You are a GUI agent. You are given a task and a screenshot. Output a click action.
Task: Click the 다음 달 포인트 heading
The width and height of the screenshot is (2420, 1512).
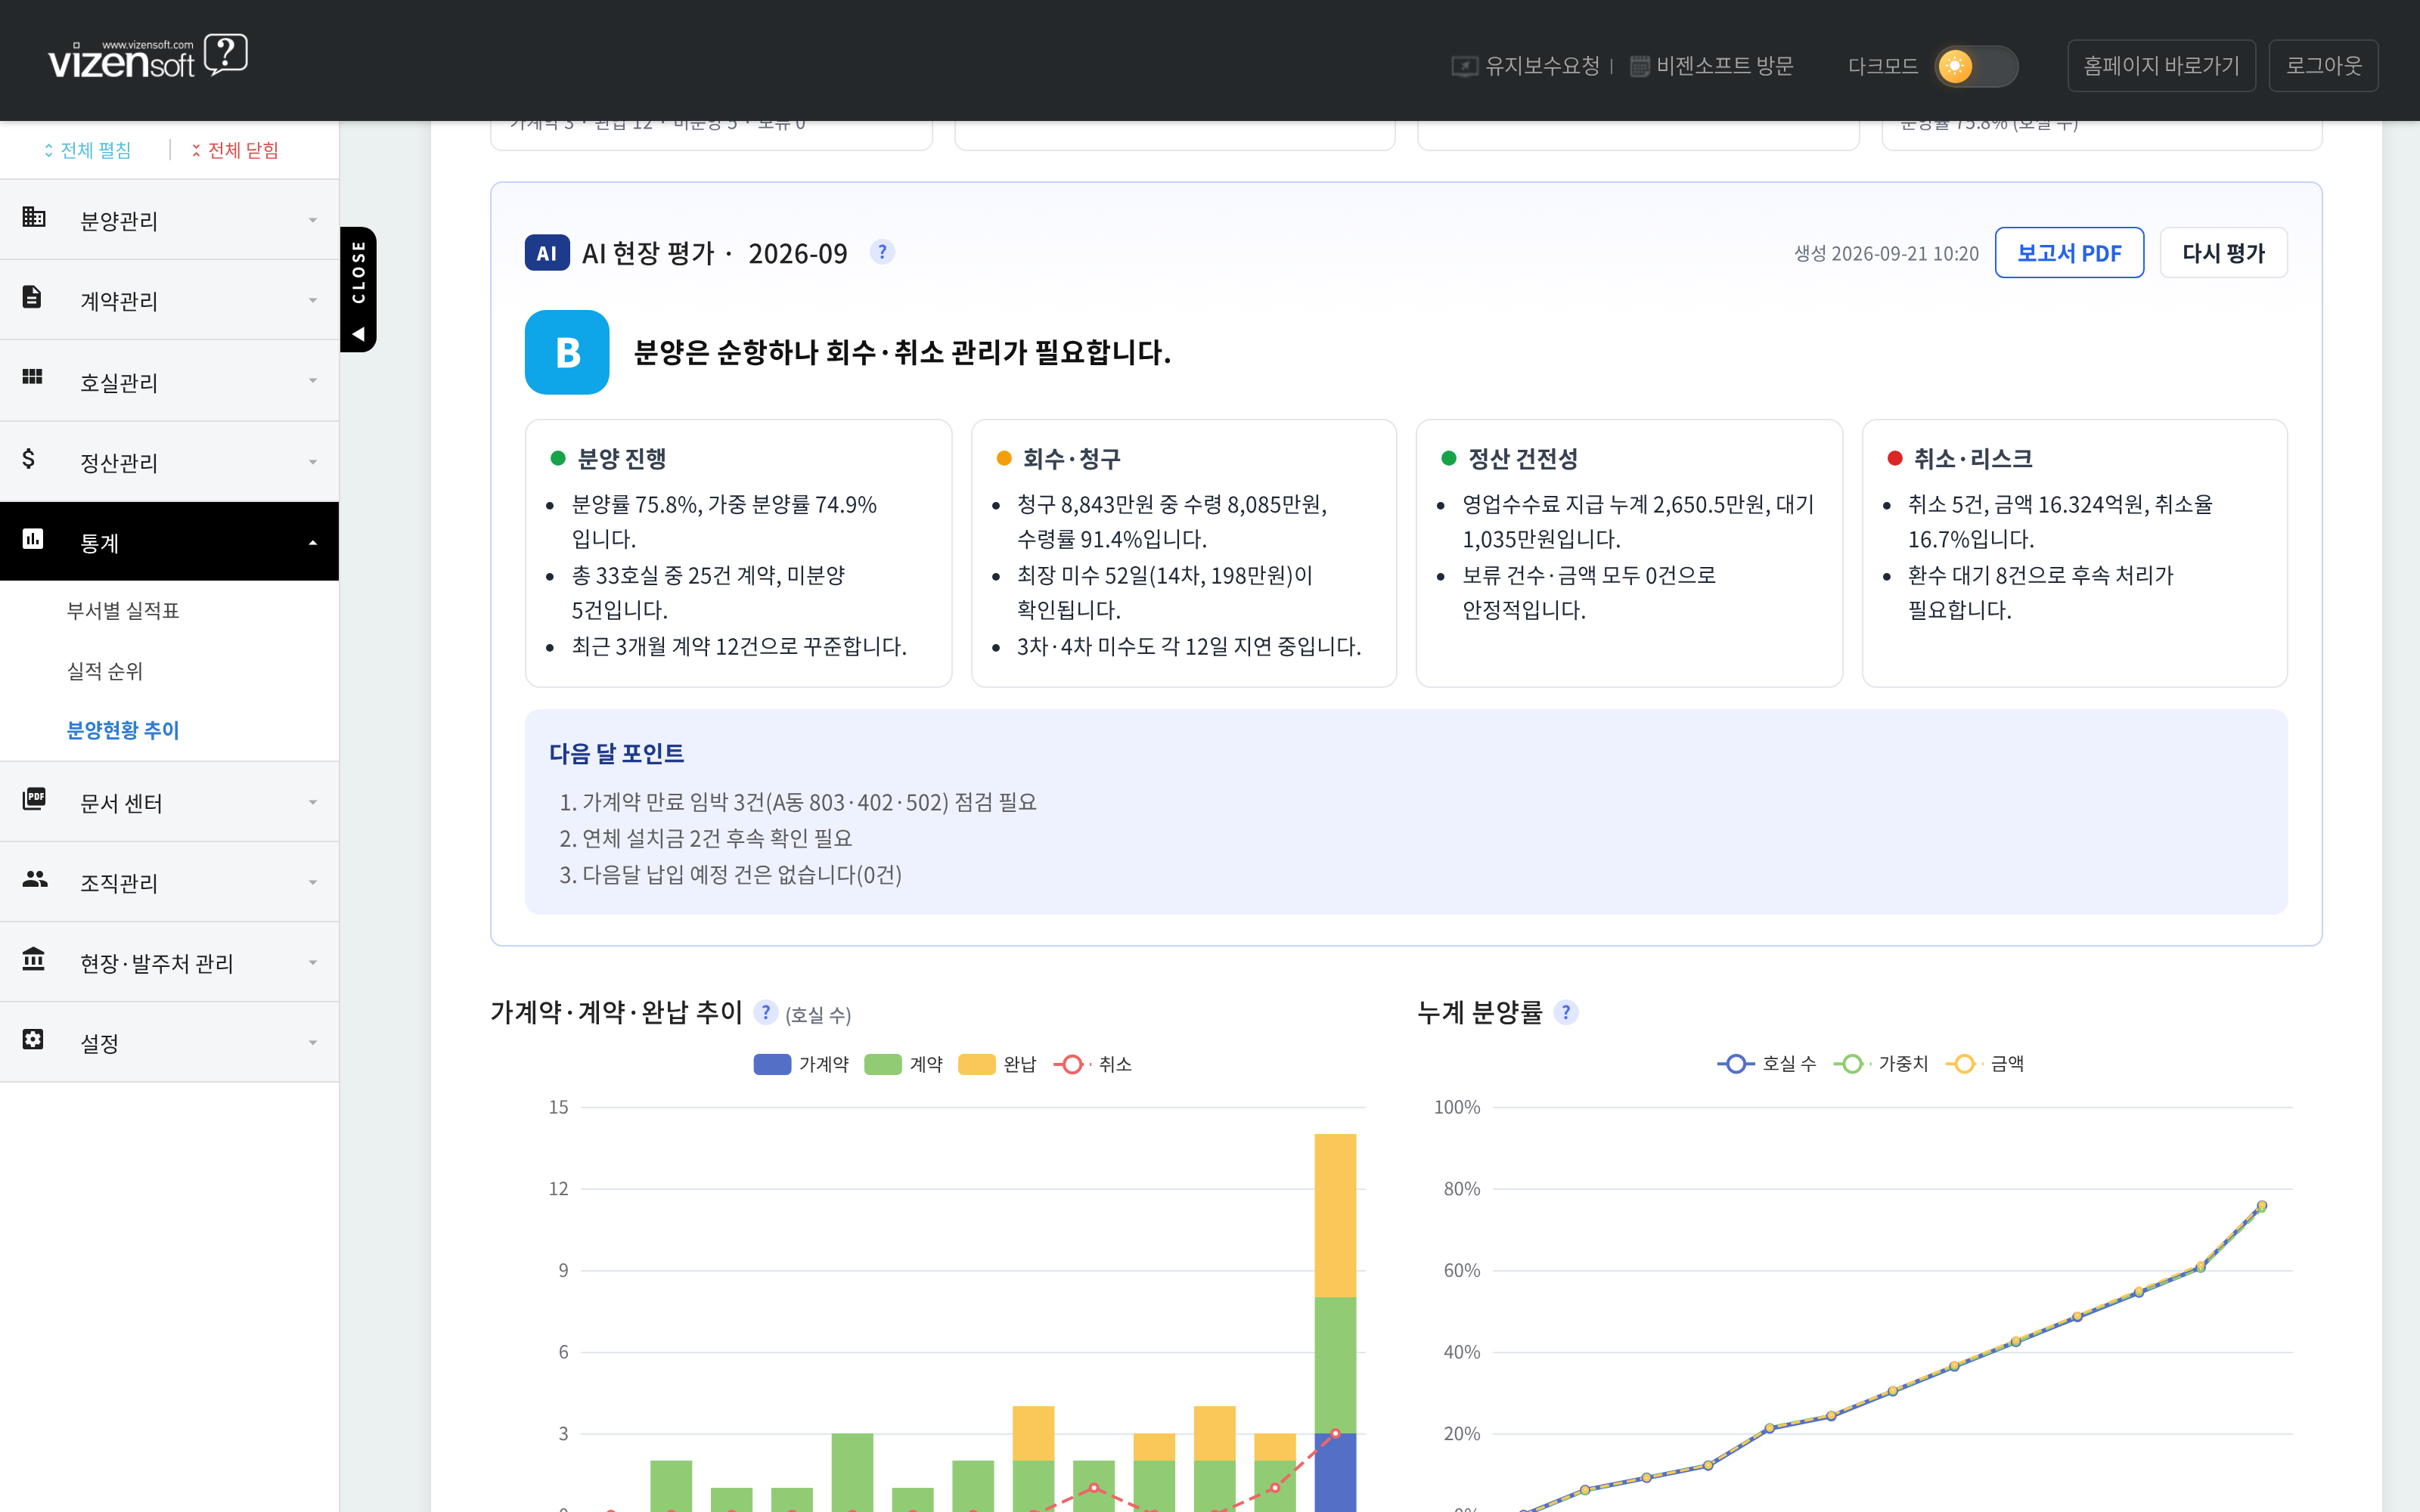(616, 753)
